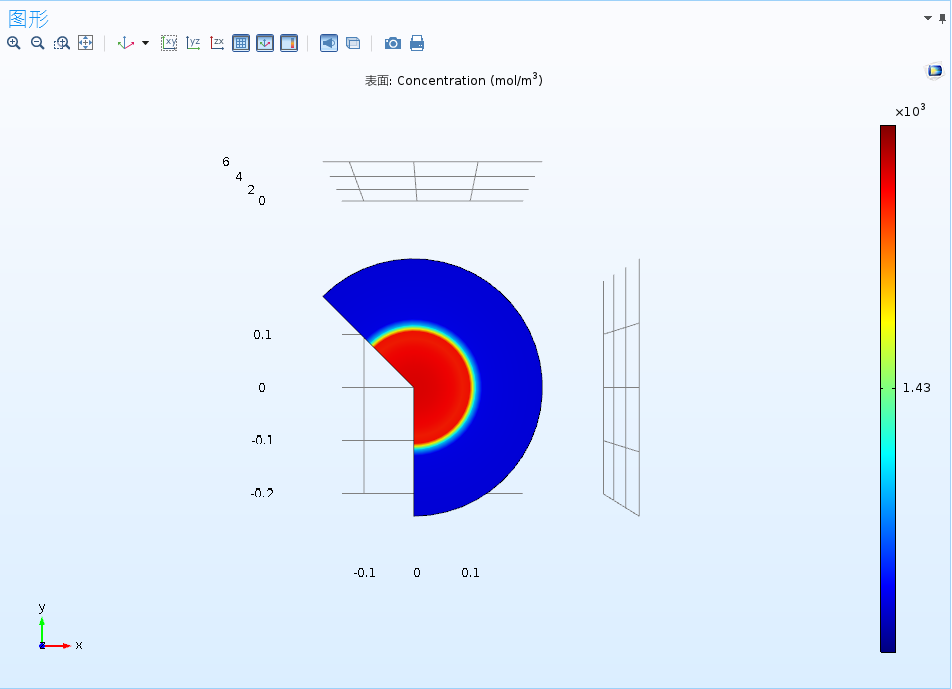The height and width of the screenshot is (689, 952).
Task: Click the Zoom Out magnifier icon
Action: click(x=38, y=43)
